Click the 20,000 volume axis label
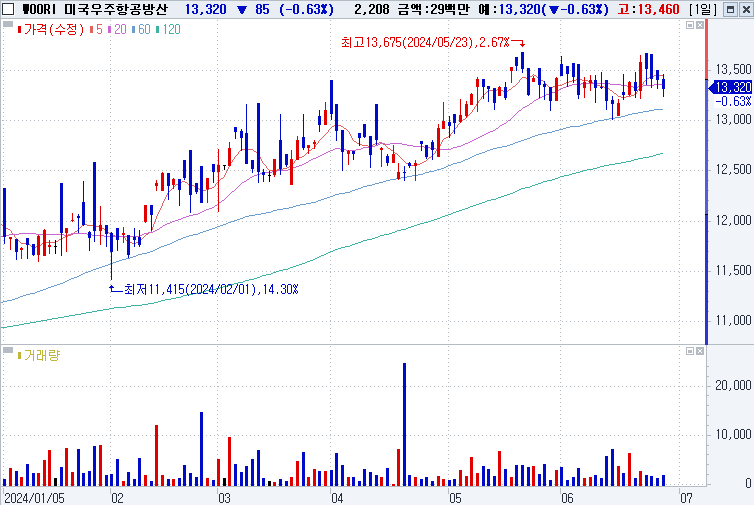 [x=733, y=385]
